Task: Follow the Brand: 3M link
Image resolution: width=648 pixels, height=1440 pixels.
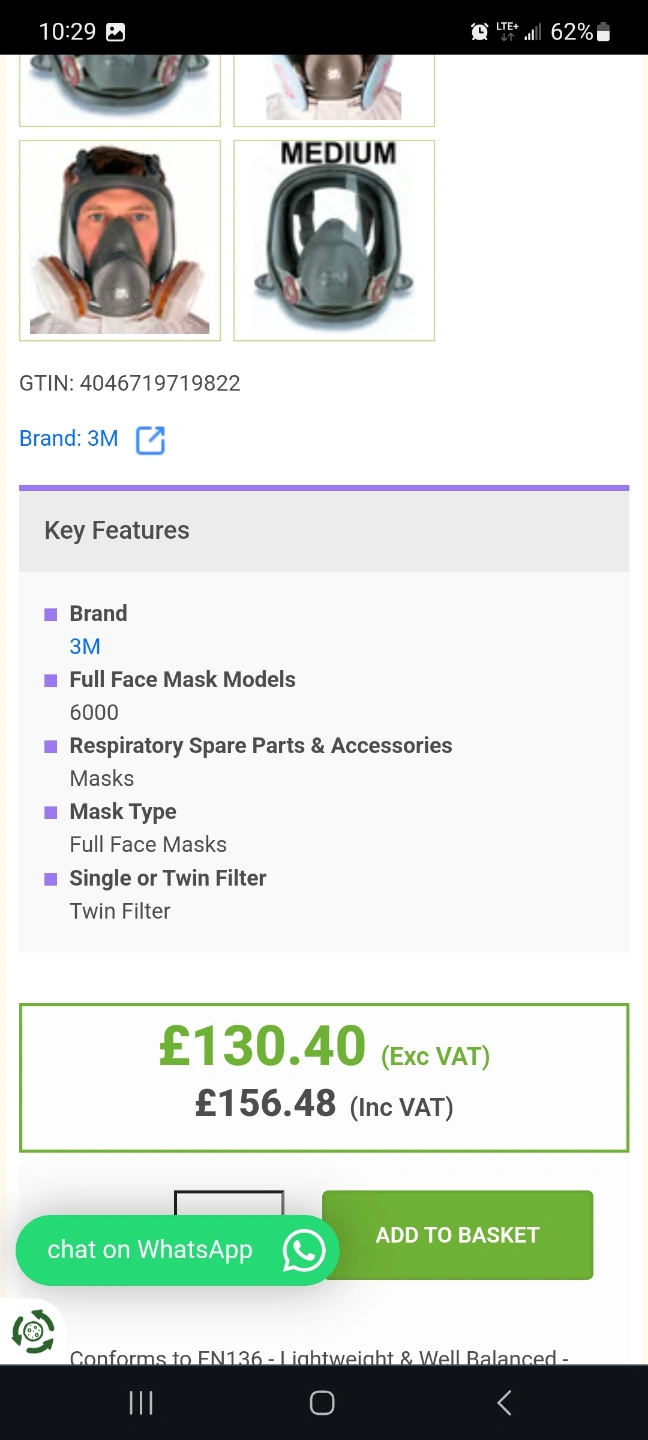Action: pos(69,438)
